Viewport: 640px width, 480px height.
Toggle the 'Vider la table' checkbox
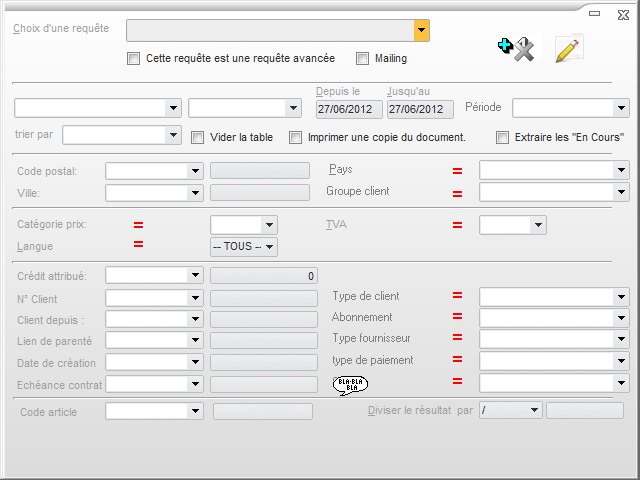198,138
